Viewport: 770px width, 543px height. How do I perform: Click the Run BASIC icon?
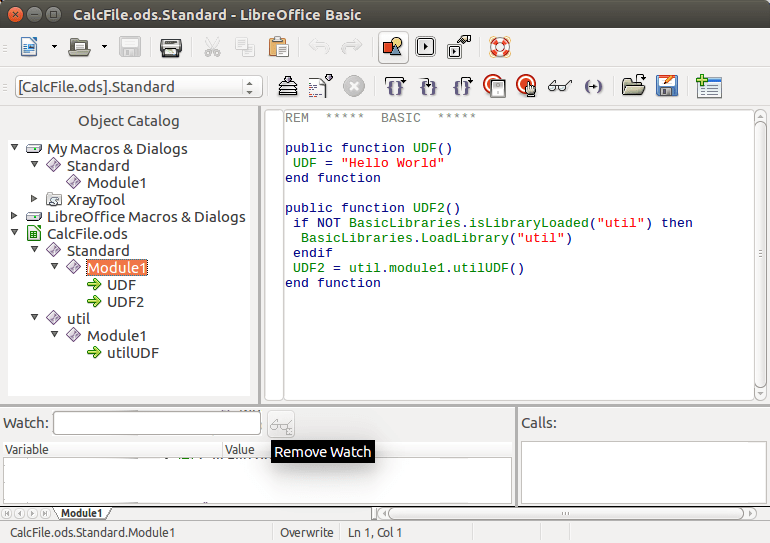[321, 87]
